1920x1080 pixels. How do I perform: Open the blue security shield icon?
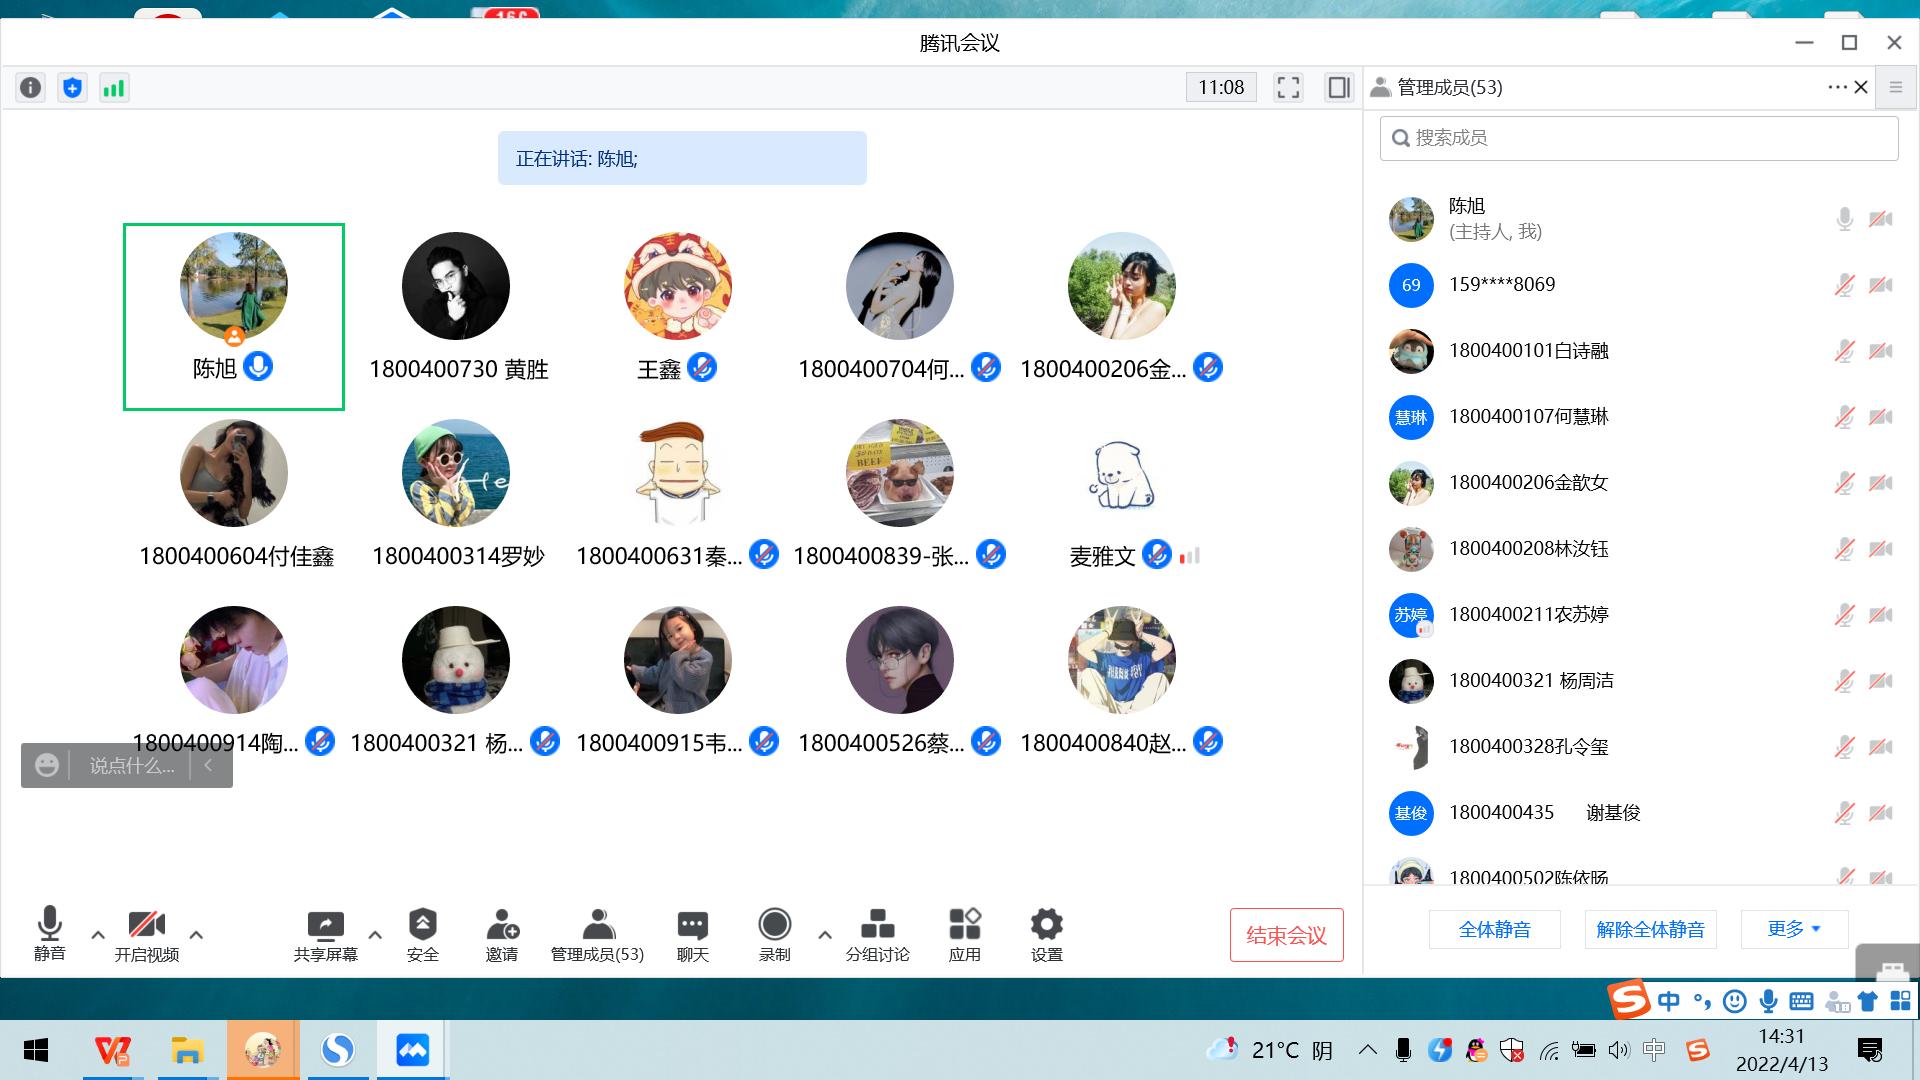tap(72, 88)
